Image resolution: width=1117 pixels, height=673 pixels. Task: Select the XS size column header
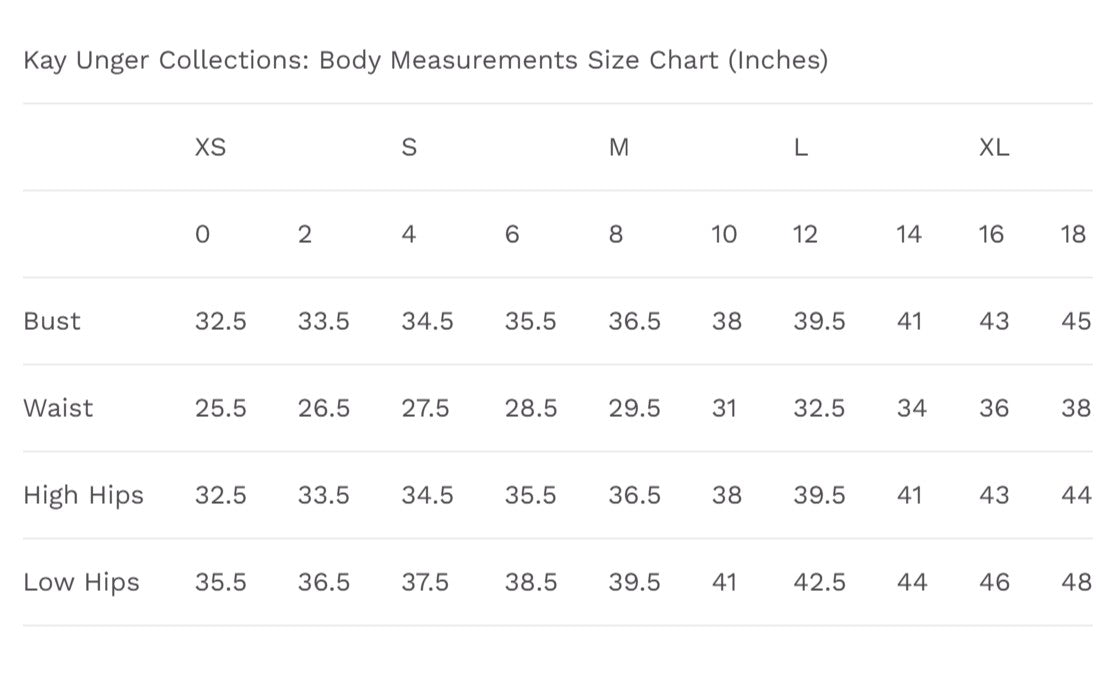click(210, 148)
